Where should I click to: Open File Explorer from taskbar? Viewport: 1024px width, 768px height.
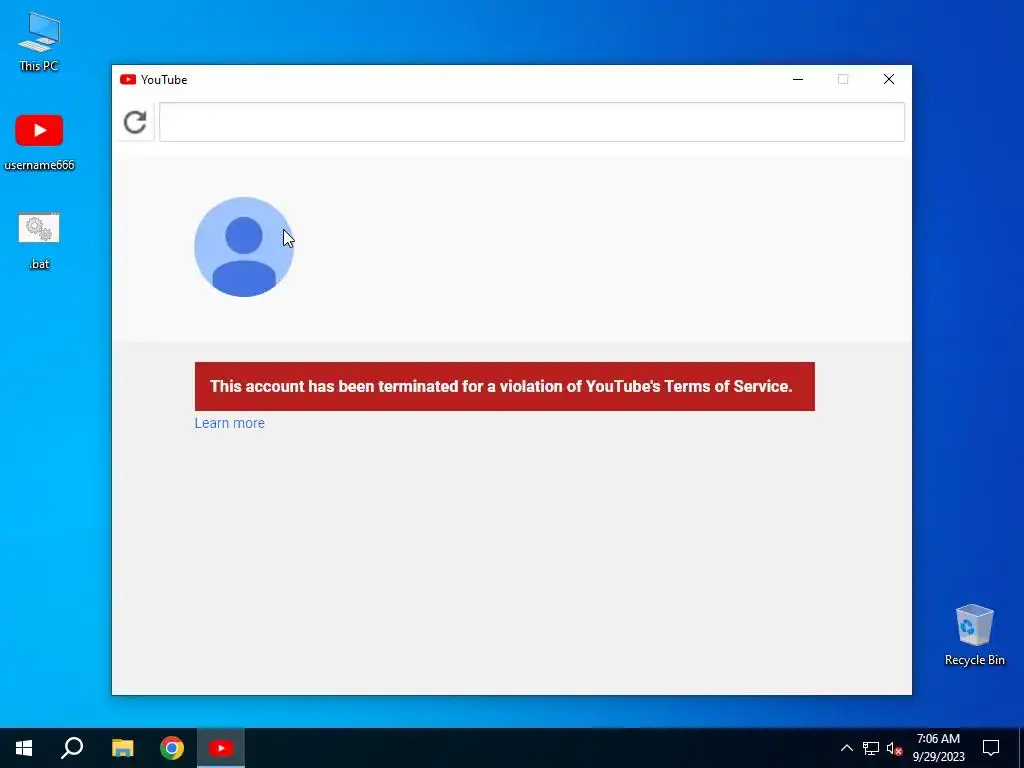click(x=122, y=748)
